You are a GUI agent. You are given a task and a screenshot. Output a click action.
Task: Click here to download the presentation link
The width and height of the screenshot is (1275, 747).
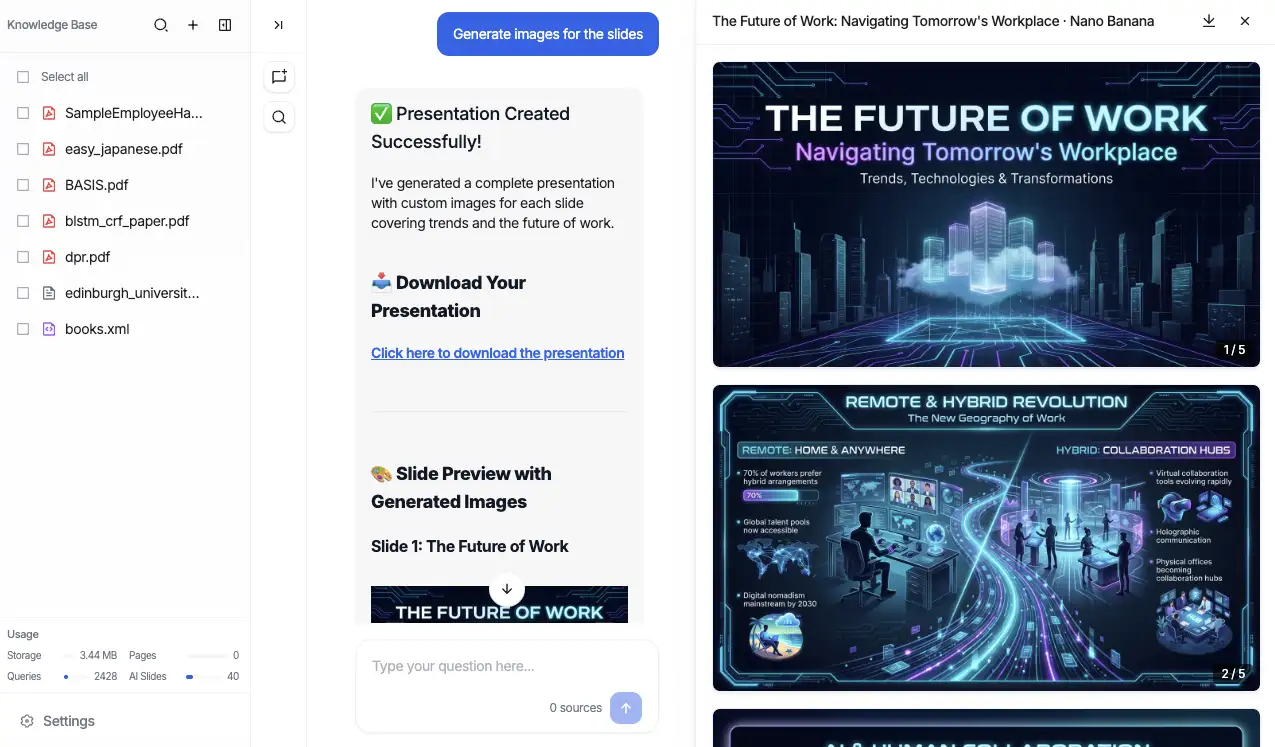tap(497, 353)
